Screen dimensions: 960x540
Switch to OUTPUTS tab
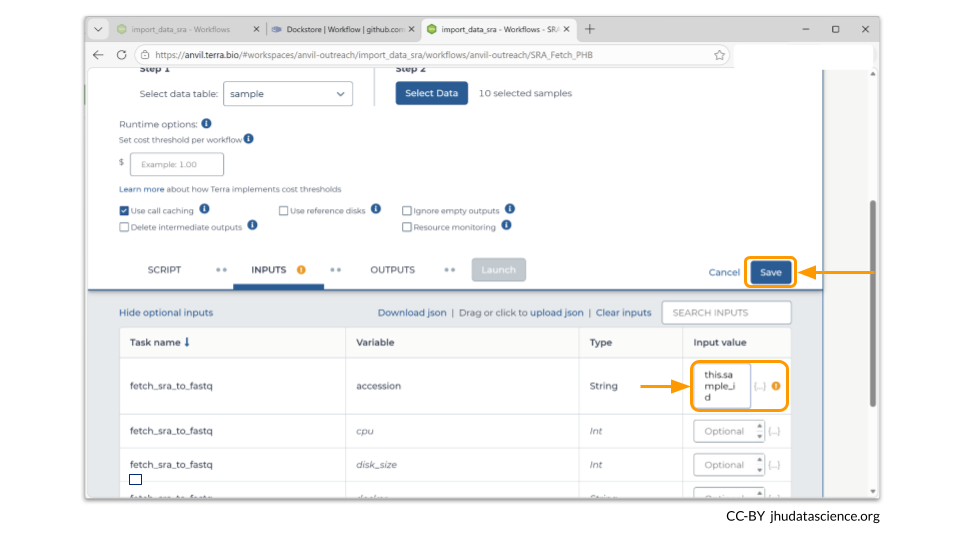click(392, 270)
